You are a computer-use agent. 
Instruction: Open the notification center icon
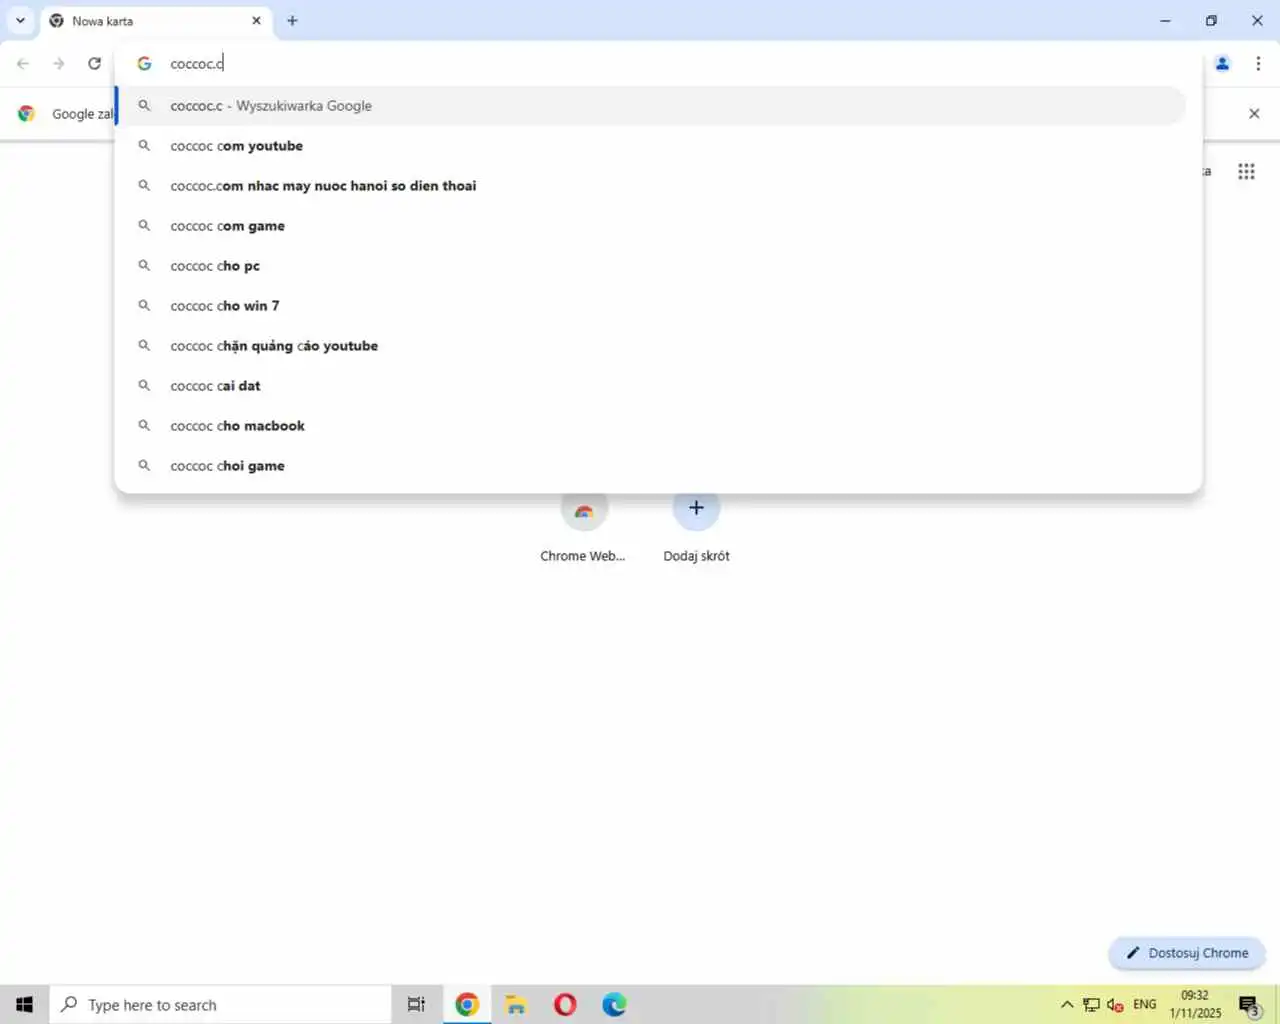click(x=1249, y=1004)
